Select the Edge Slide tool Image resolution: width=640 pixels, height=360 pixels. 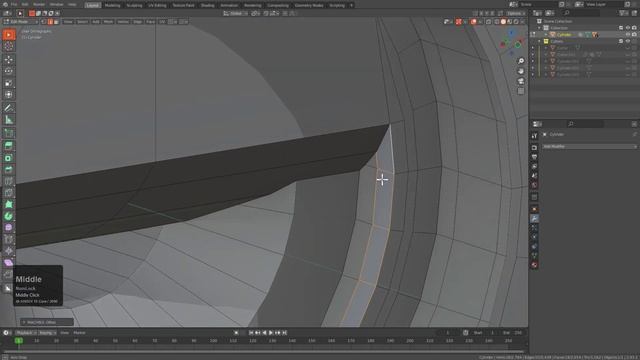point(9,240)
